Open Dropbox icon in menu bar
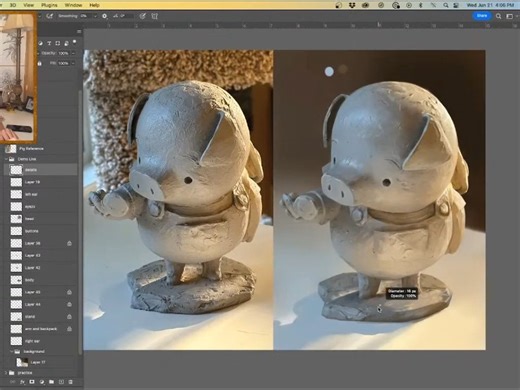The image size is (520, 390). tap(352, 5)
